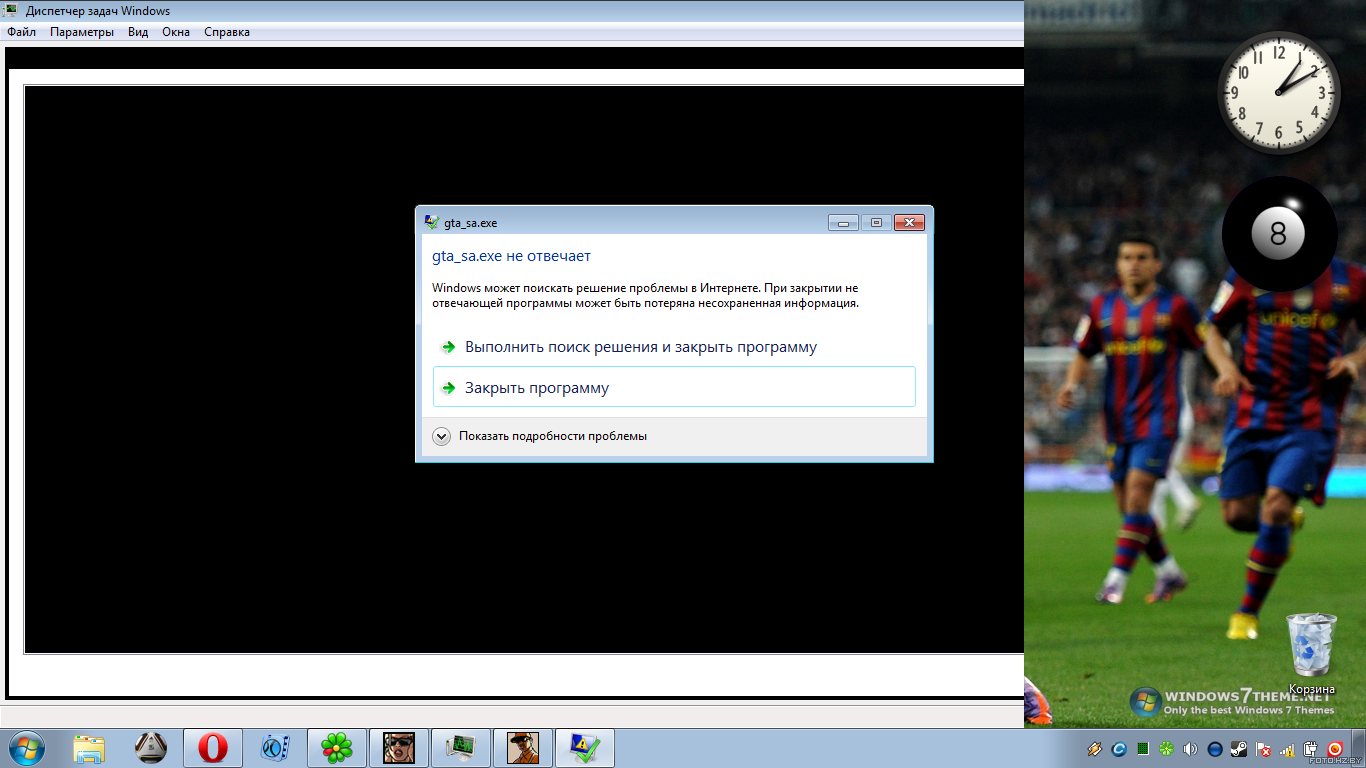This screenshot has width=1366, height=768.
Task: Open the blue film-strip media icon
Action: (x=275, y=748)
